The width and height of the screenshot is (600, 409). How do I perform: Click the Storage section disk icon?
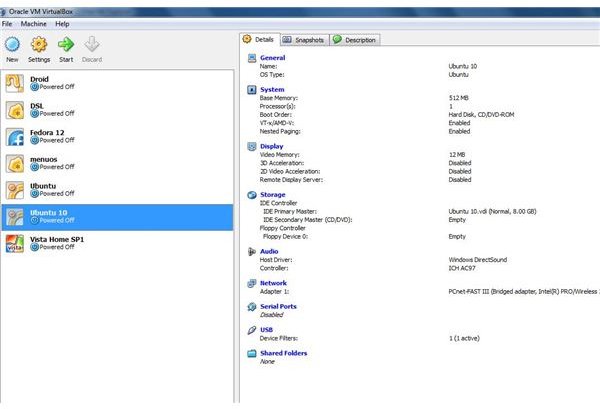pos(252,195)
